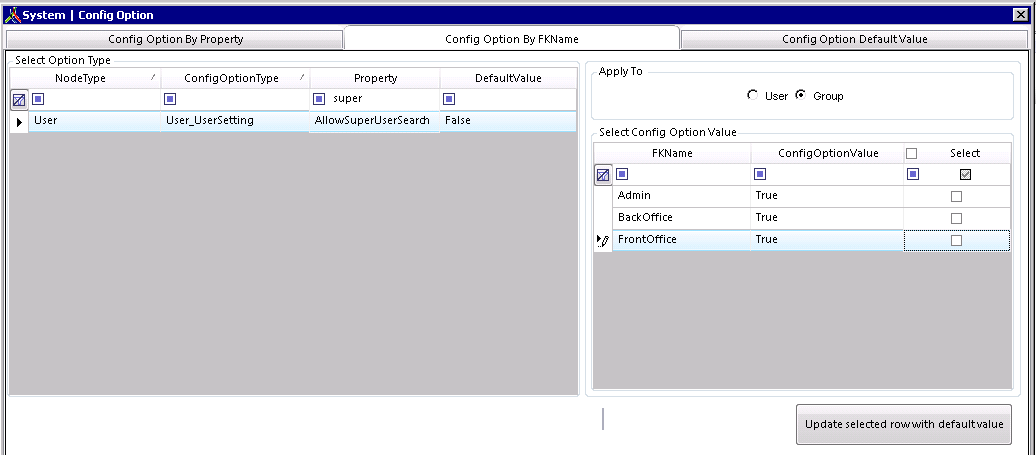The image size is (1036, 455).
Task: Toggle the Select column header checkbox
Action: click(912, 153)
